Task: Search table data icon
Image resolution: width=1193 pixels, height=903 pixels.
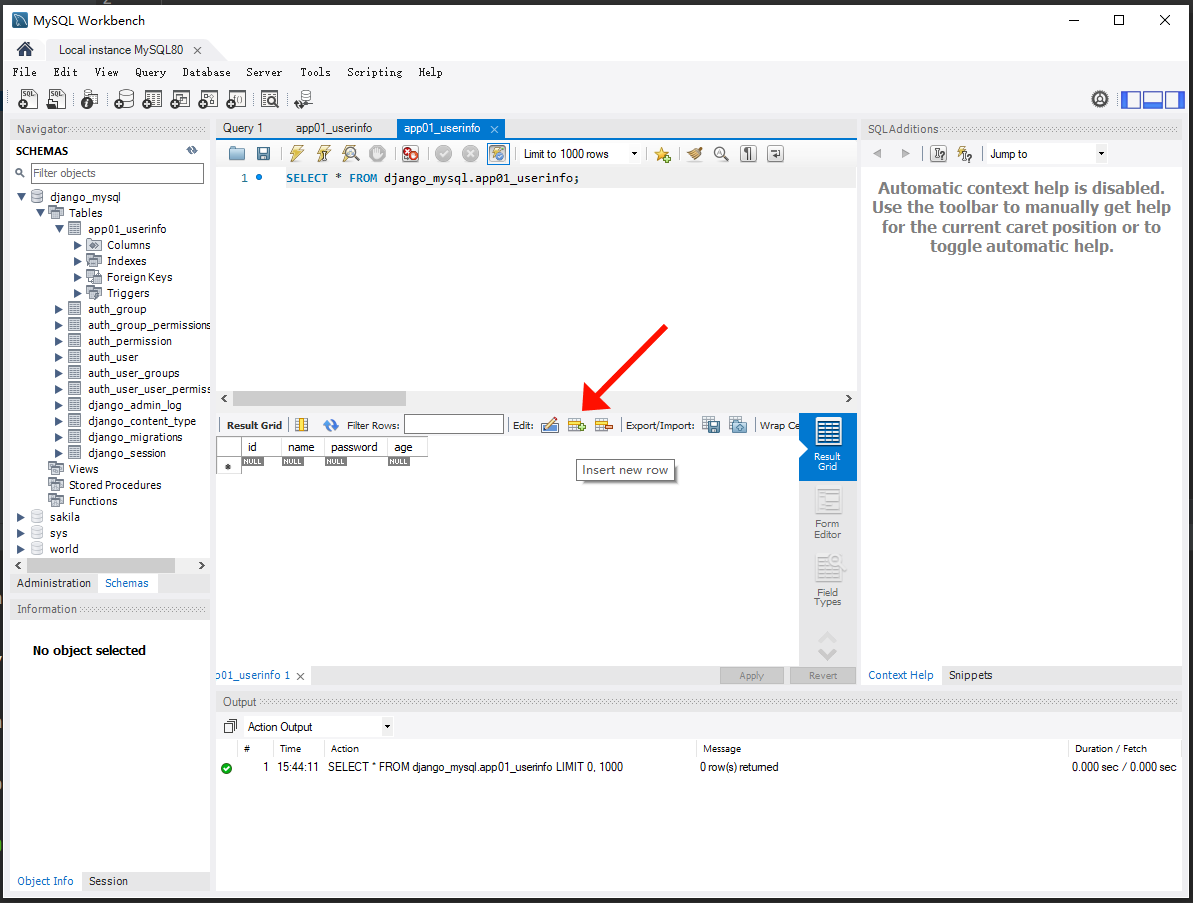Action: point(269,99)
